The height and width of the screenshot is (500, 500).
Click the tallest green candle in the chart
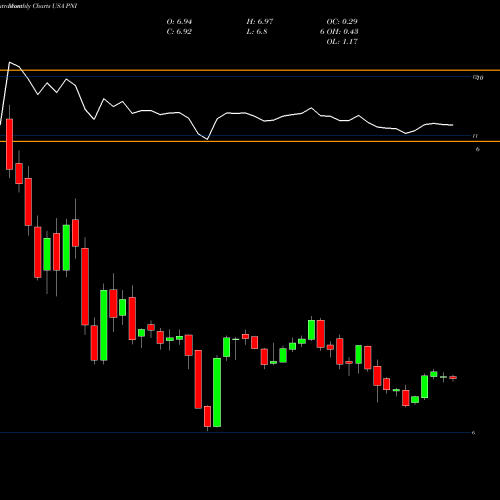(104, 325)
